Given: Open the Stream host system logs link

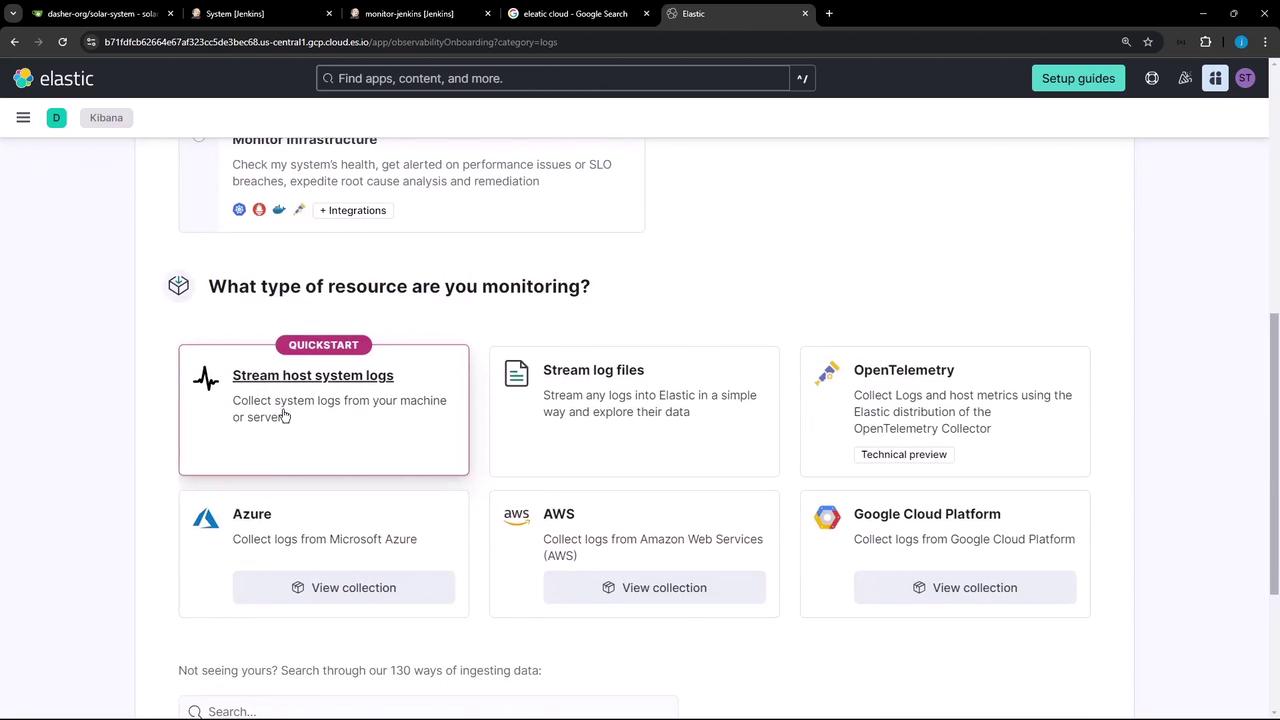Looking at the screenshot, I should coord(313,375).
